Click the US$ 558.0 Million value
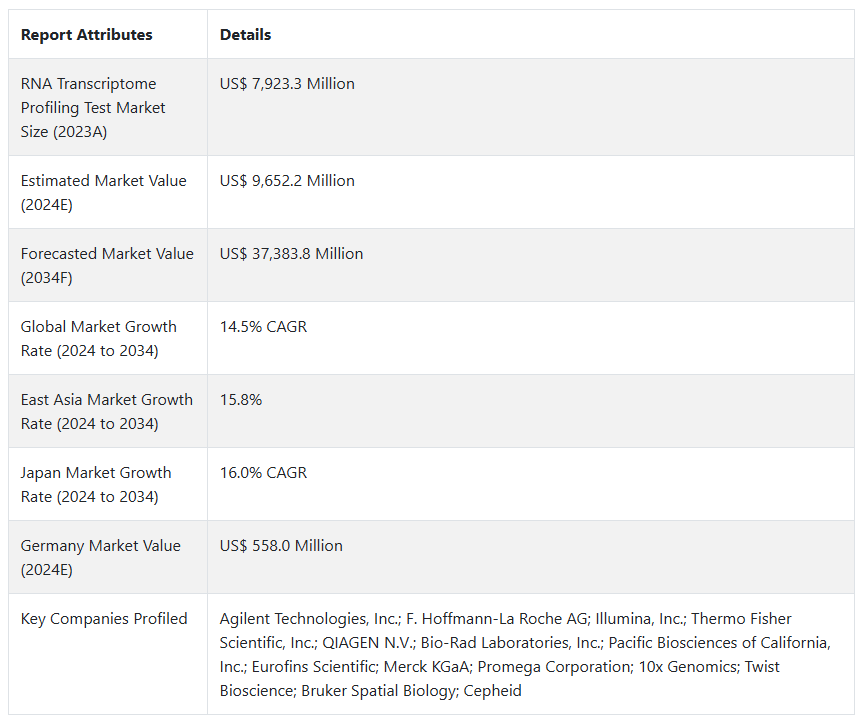This screenshot has height=721, width=866. pyautogui.click(x=281, y=546)
